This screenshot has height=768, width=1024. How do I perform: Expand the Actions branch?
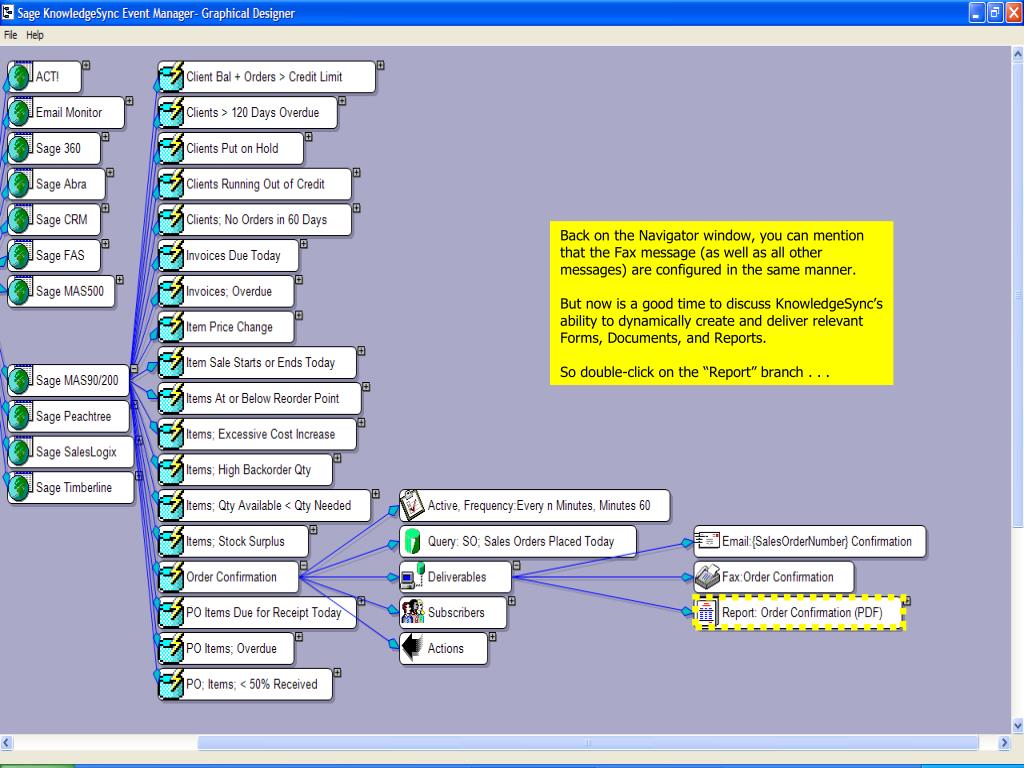[x=492, y=637]
